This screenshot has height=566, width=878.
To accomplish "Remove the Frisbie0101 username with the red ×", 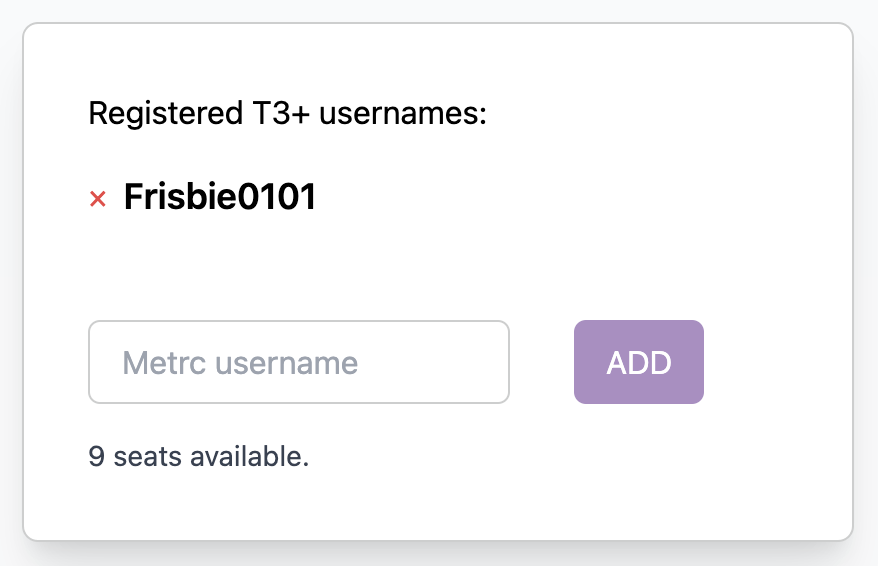I will pyautogui.click(x=98, y=199).
